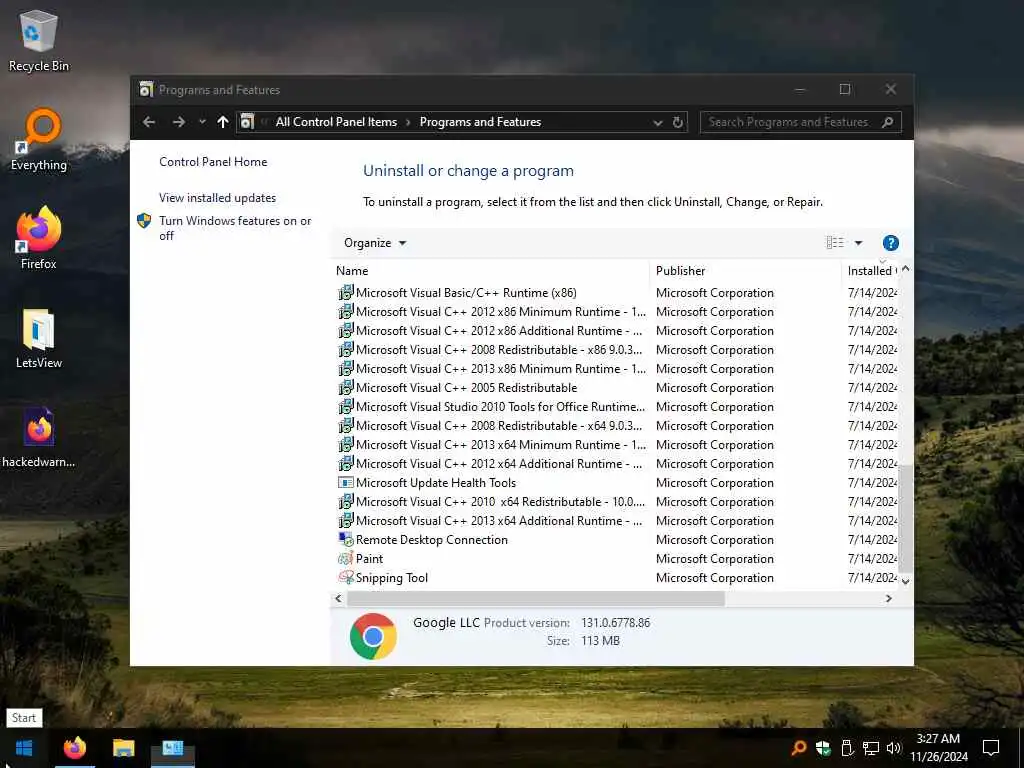Open the network tray icon
Viewport: 1024px width, 768px height.
coord(871,748)
